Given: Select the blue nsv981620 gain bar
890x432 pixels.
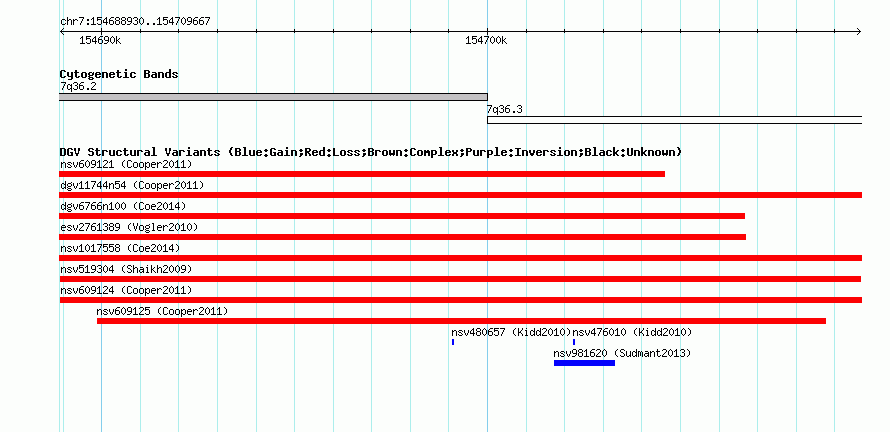Looking at the screenshot, I should click(585, 363).
